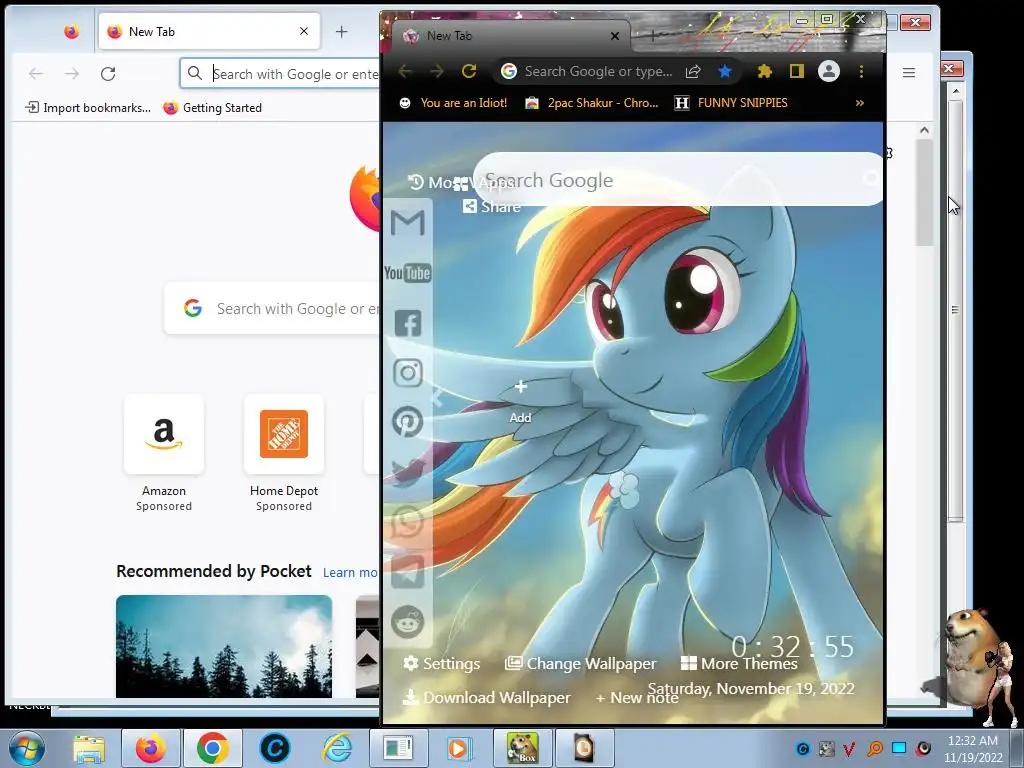This screenshot has height=768, width=1024.
Task: Click Chrome back arrow
Action: click(405, 71)
